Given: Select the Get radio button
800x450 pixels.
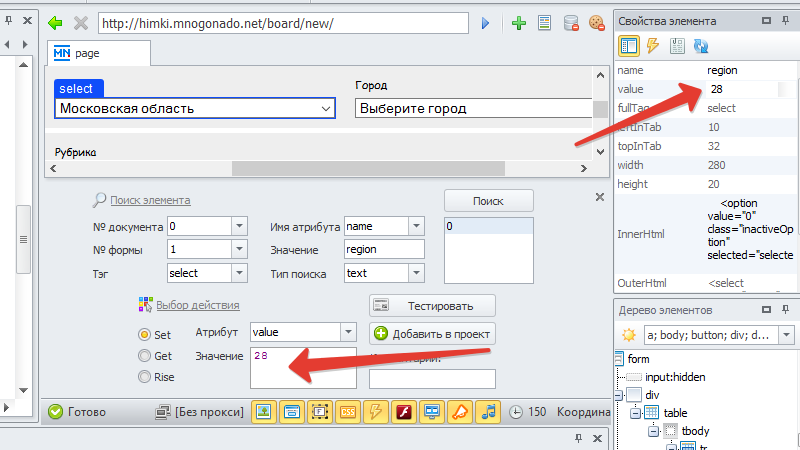Looking at the screenshot, I should 144,356.
